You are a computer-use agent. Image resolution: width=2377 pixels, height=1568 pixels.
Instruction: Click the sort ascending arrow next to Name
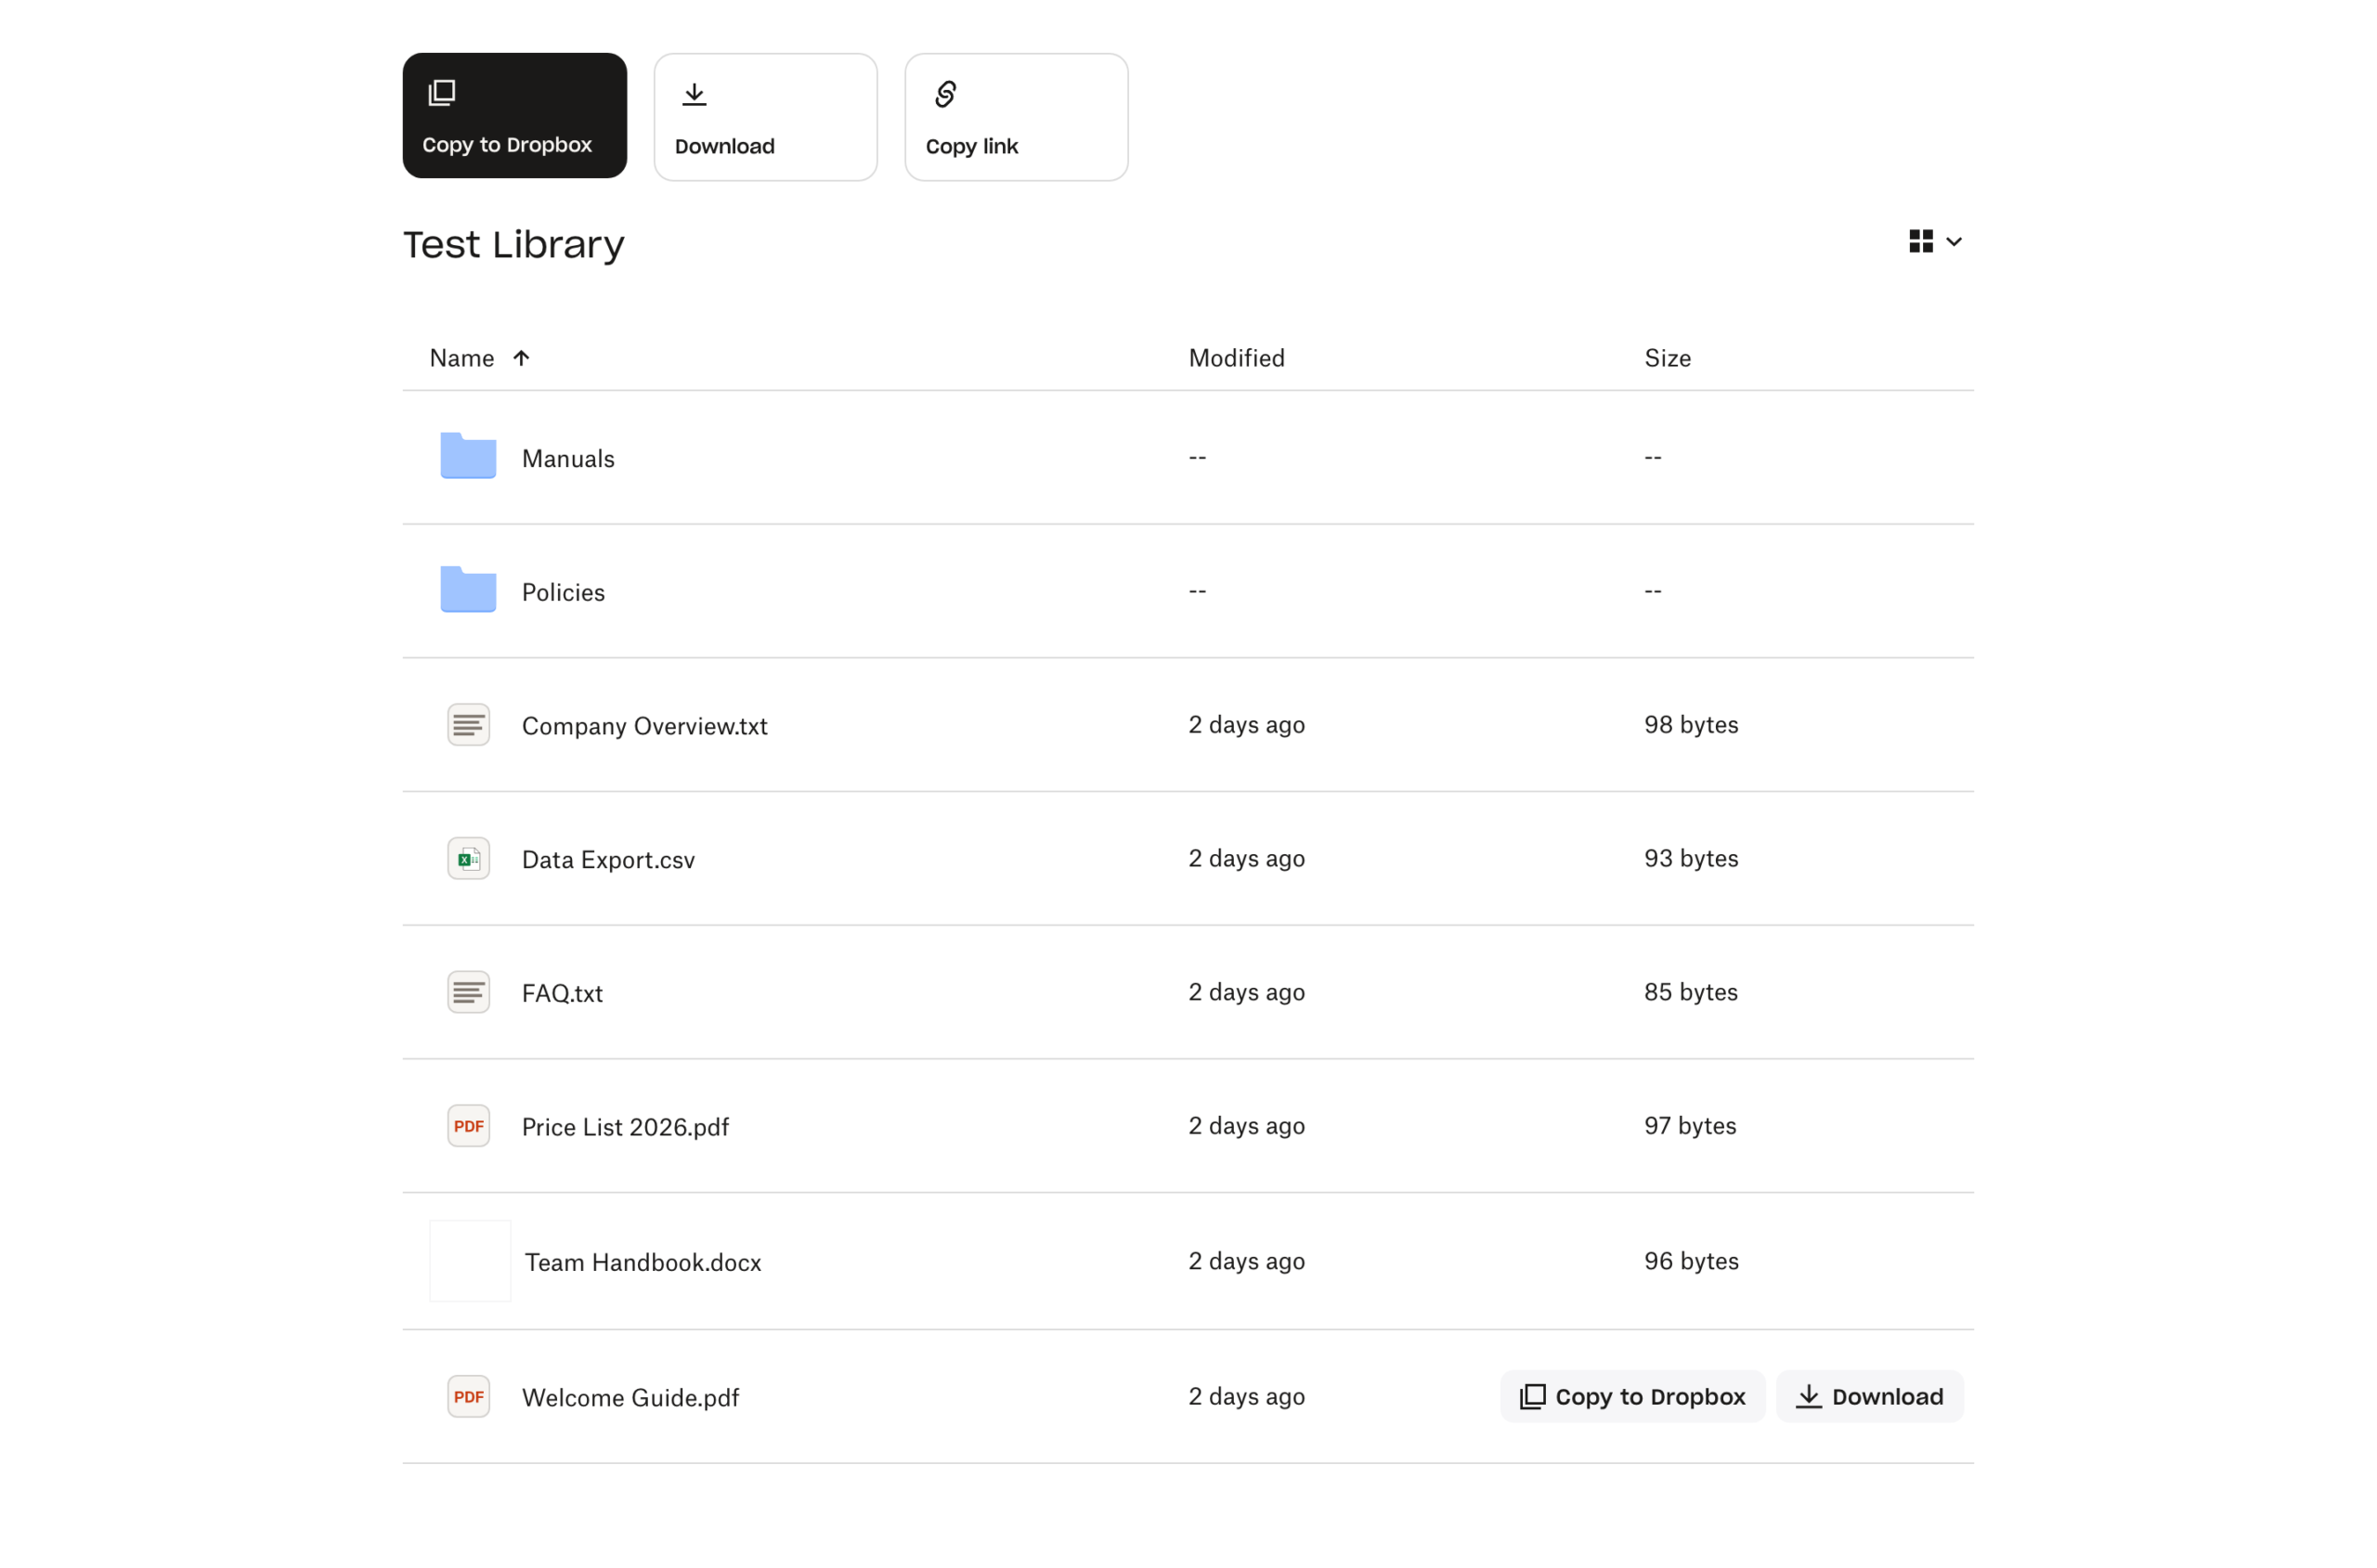pos(521,358)
